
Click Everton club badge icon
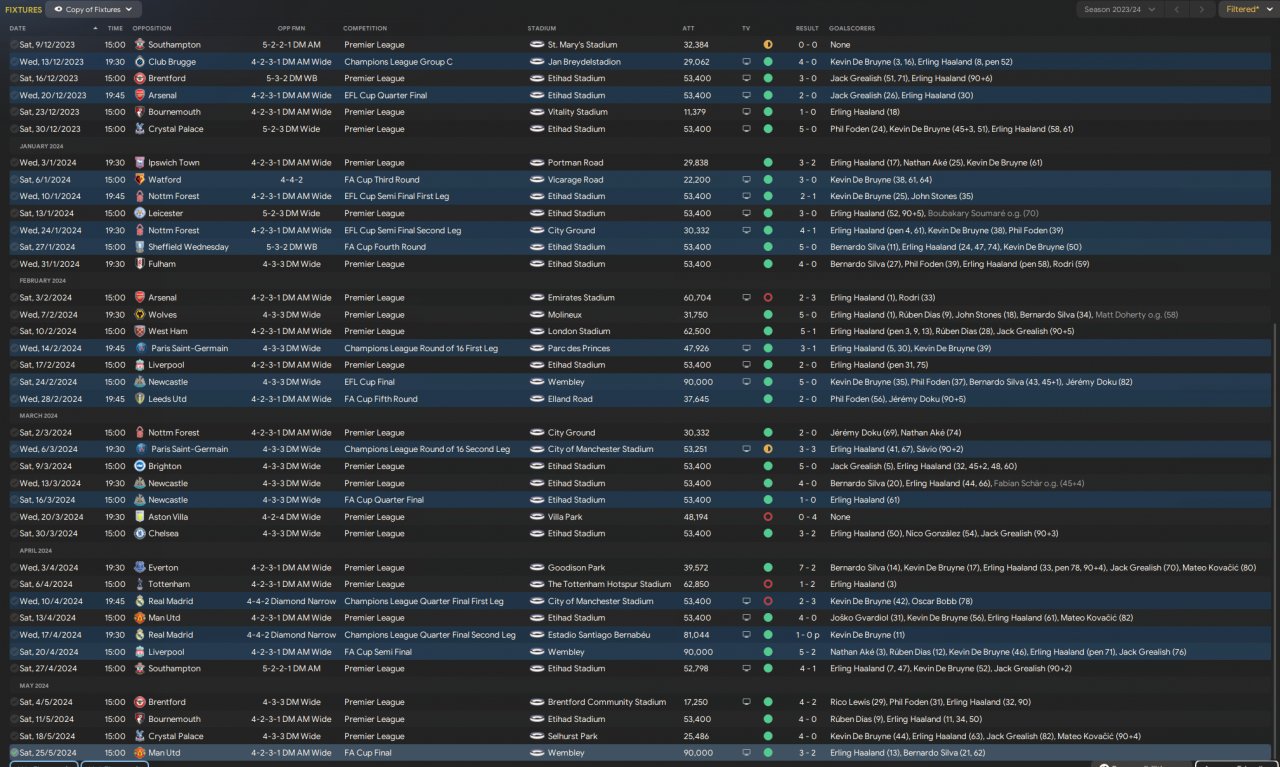pos(140,568)
